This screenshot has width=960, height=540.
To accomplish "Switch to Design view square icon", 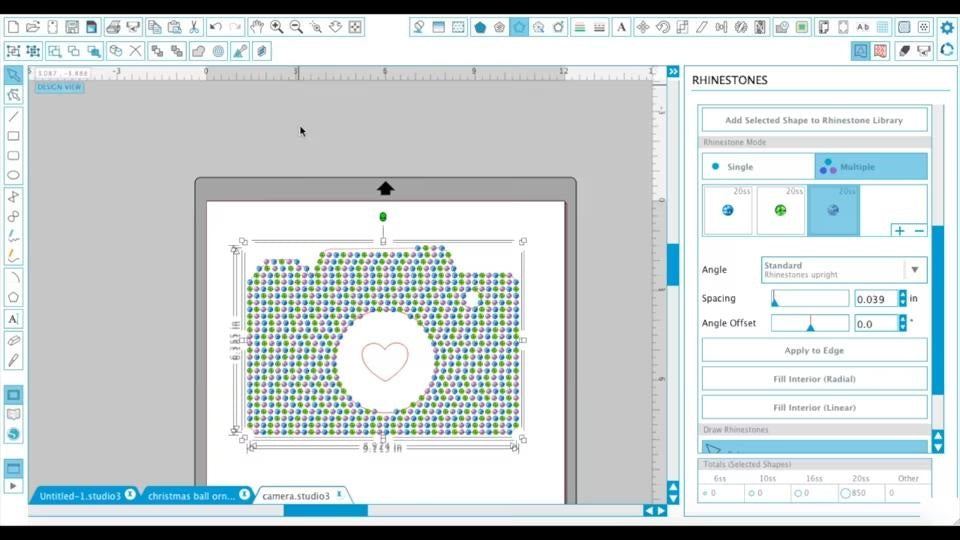I will [13, 395].
